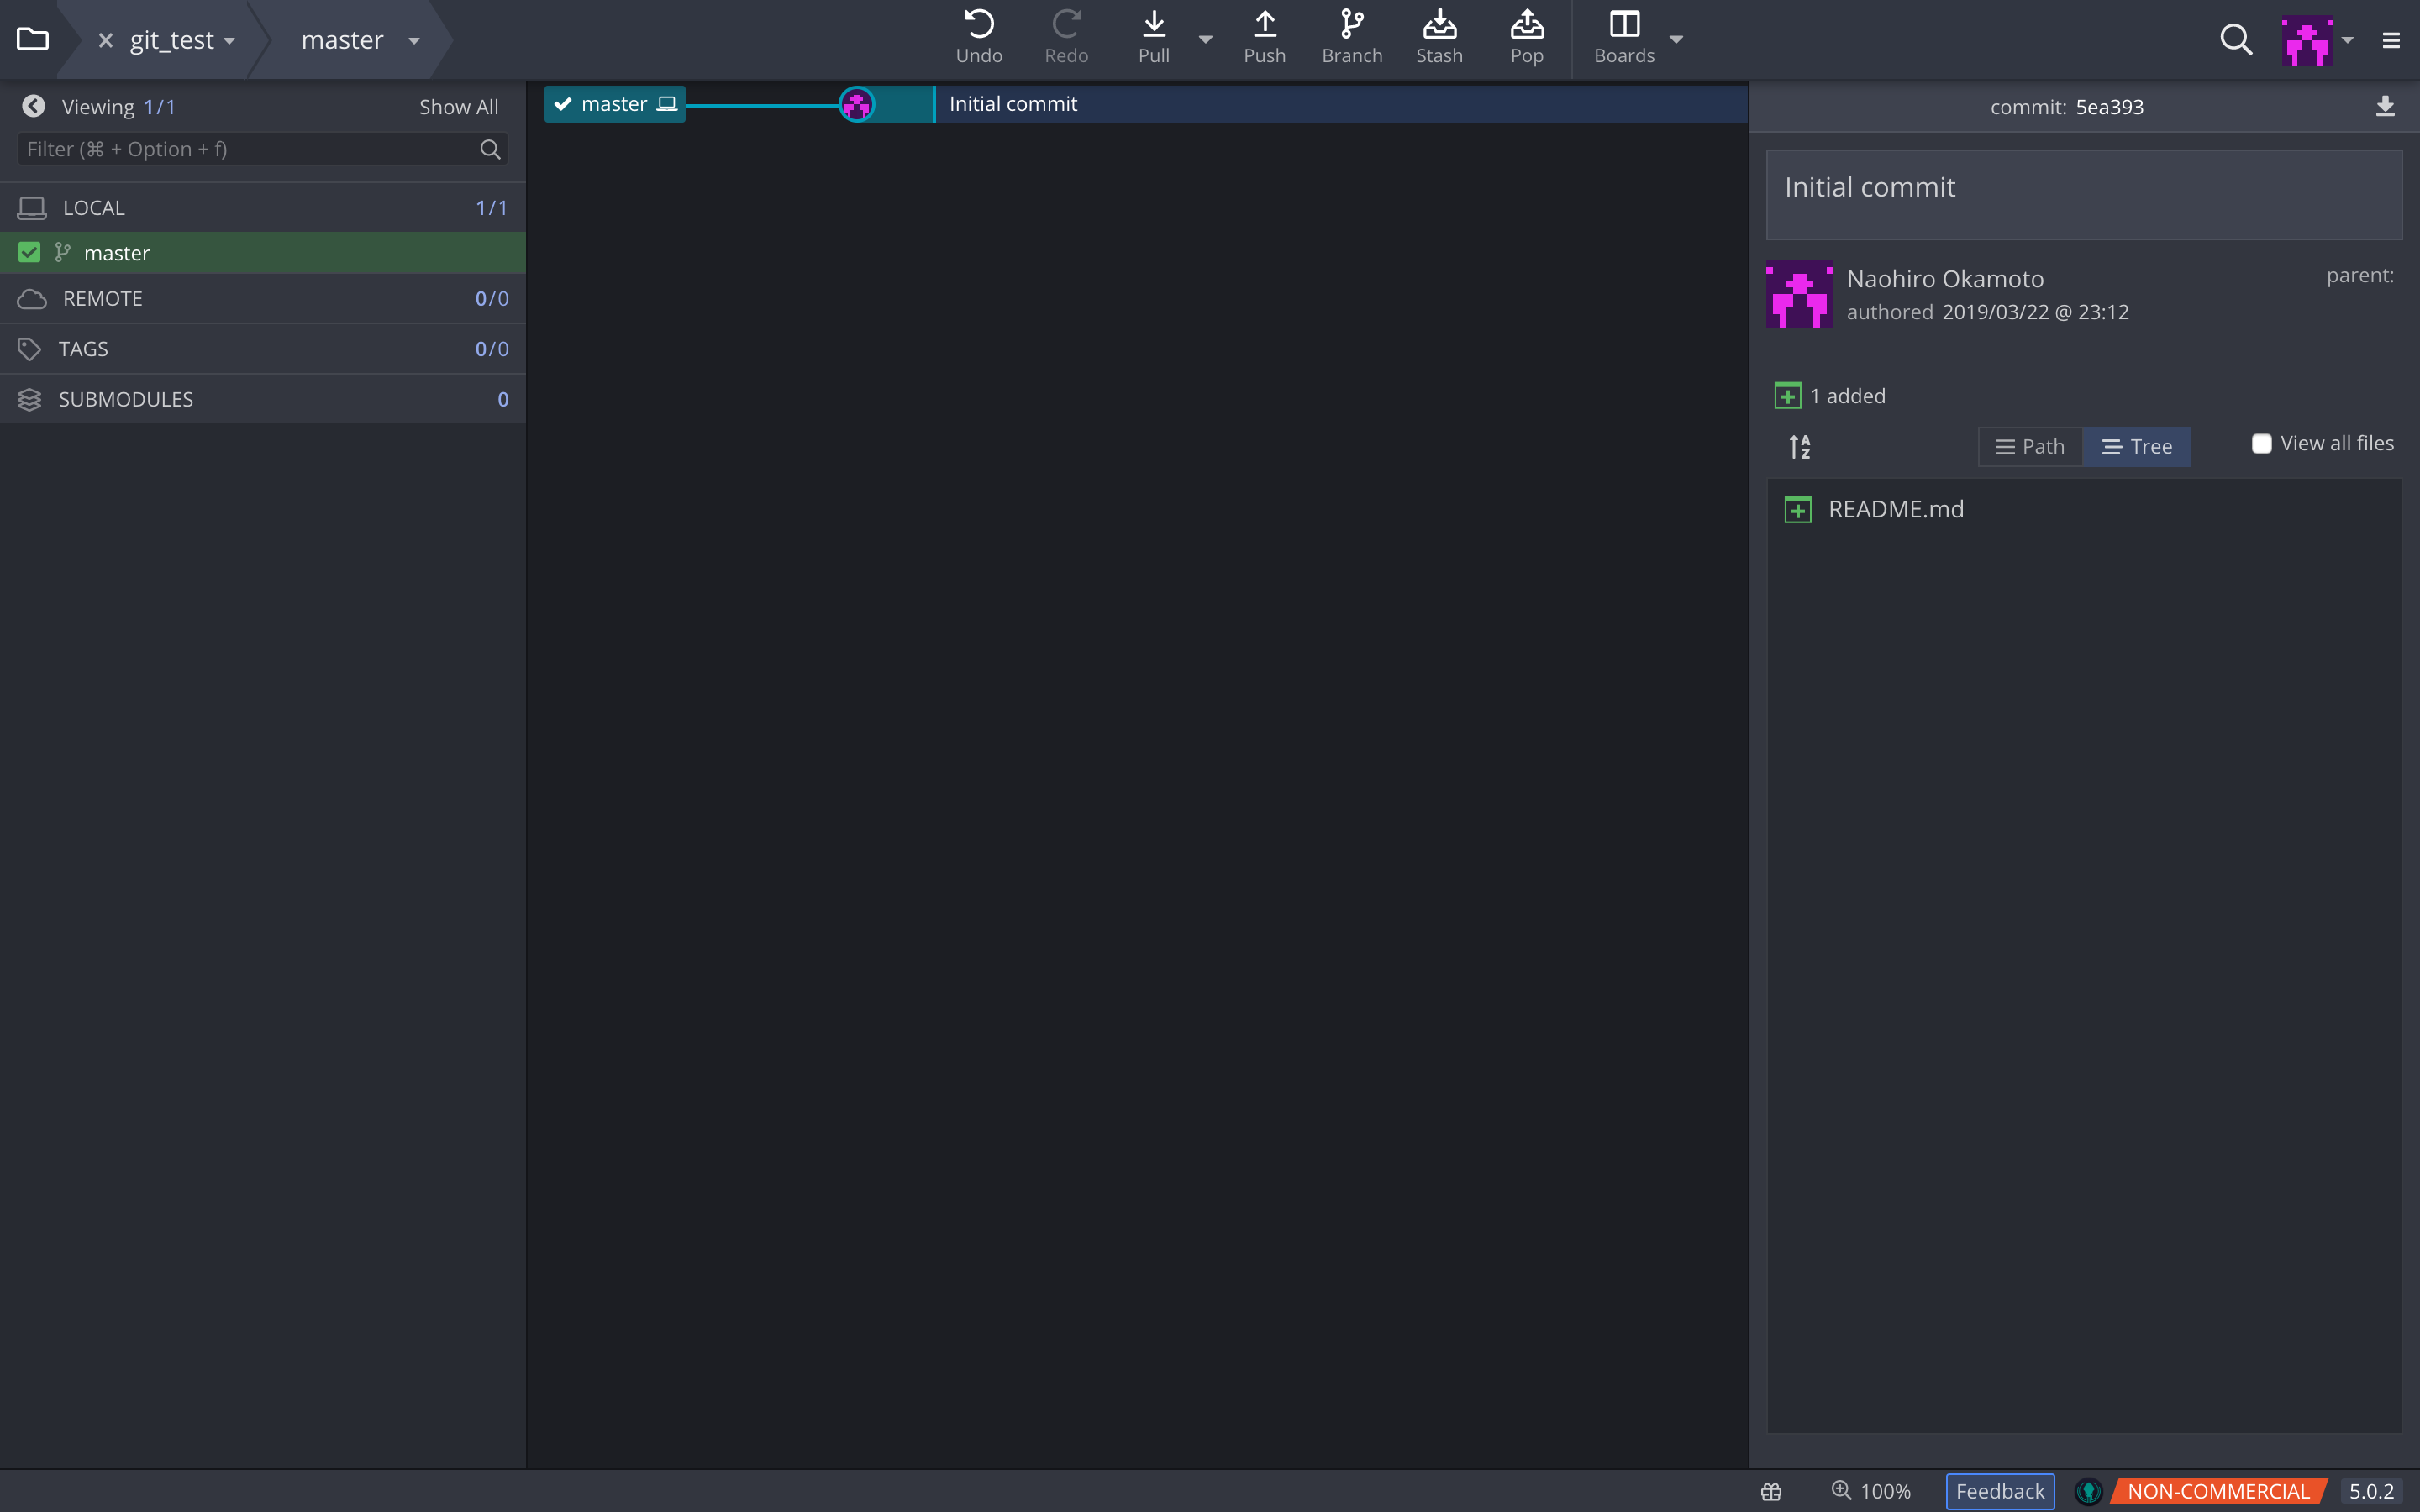
Task: Click the download patch icon near commit 5ea393
Action: pyautogui.click(x=2386, y=106)
